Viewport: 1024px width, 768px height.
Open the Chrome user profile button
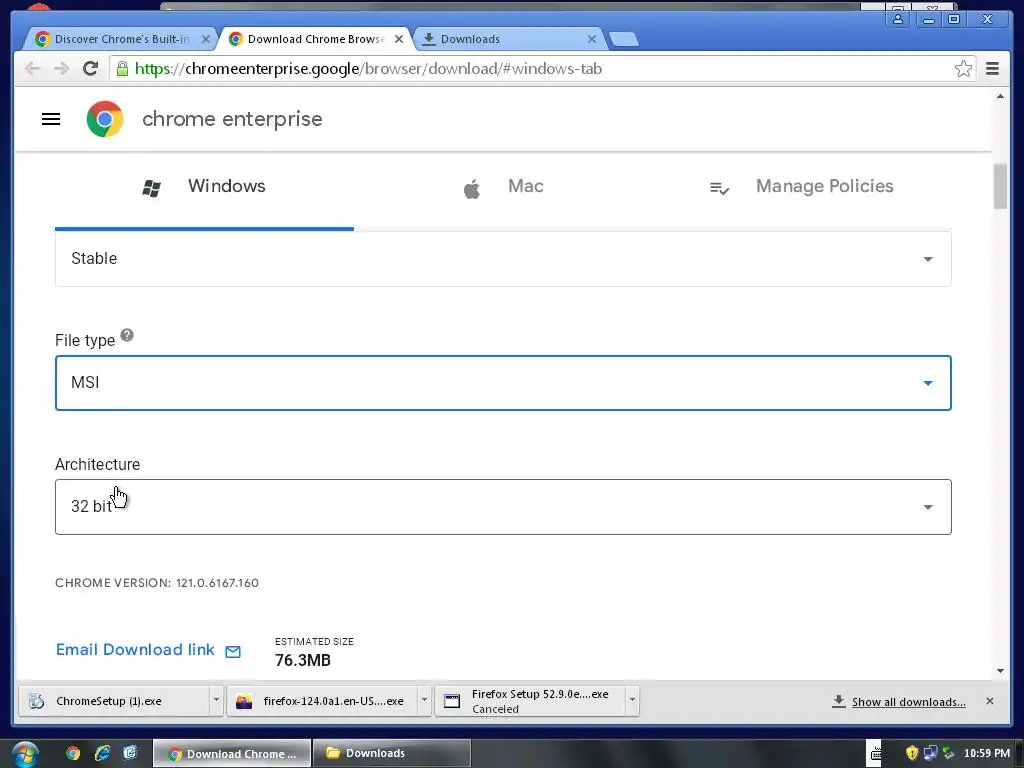899,20
